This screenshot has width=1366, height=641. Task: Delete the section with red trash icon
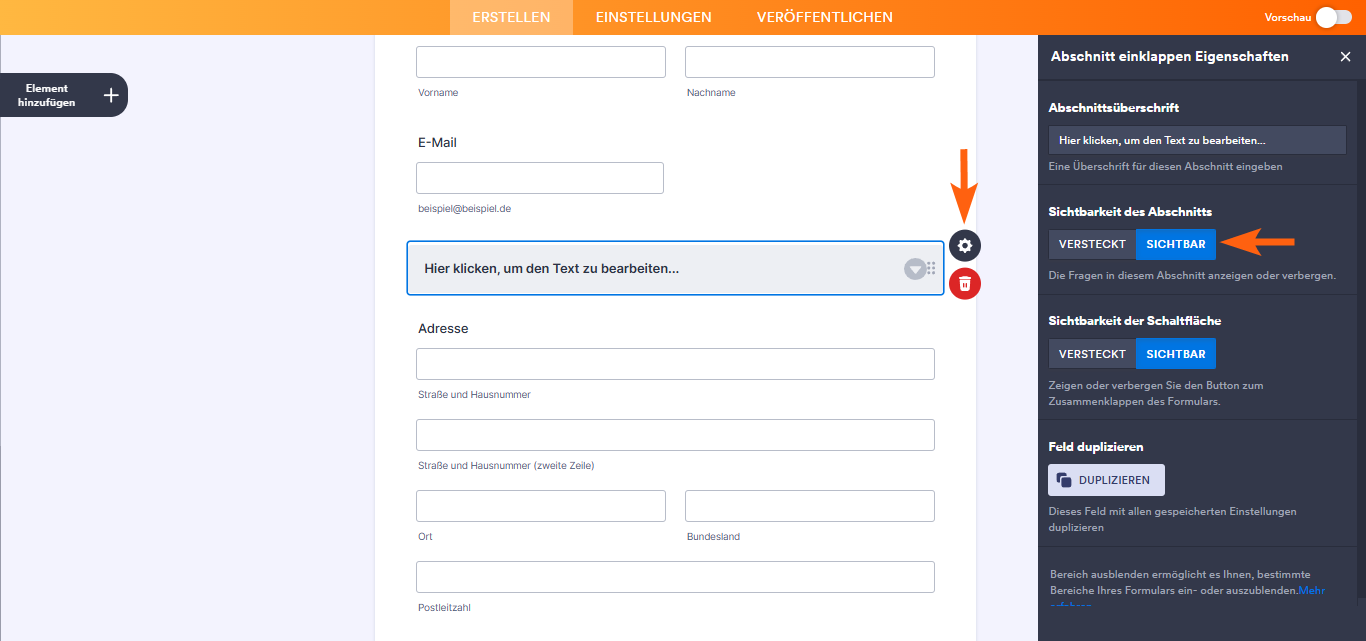click(x=965, y=284)
